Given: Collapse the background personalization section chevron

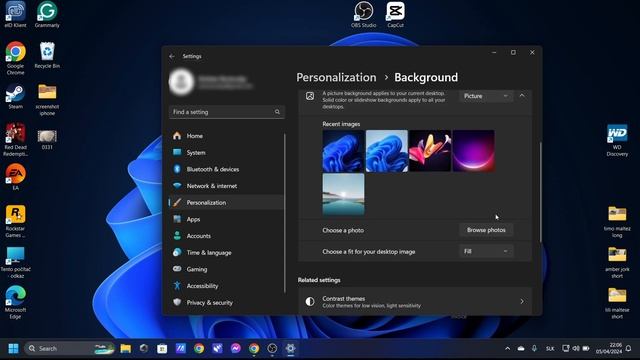Looking at the screenshot, I should coord(522,96).
